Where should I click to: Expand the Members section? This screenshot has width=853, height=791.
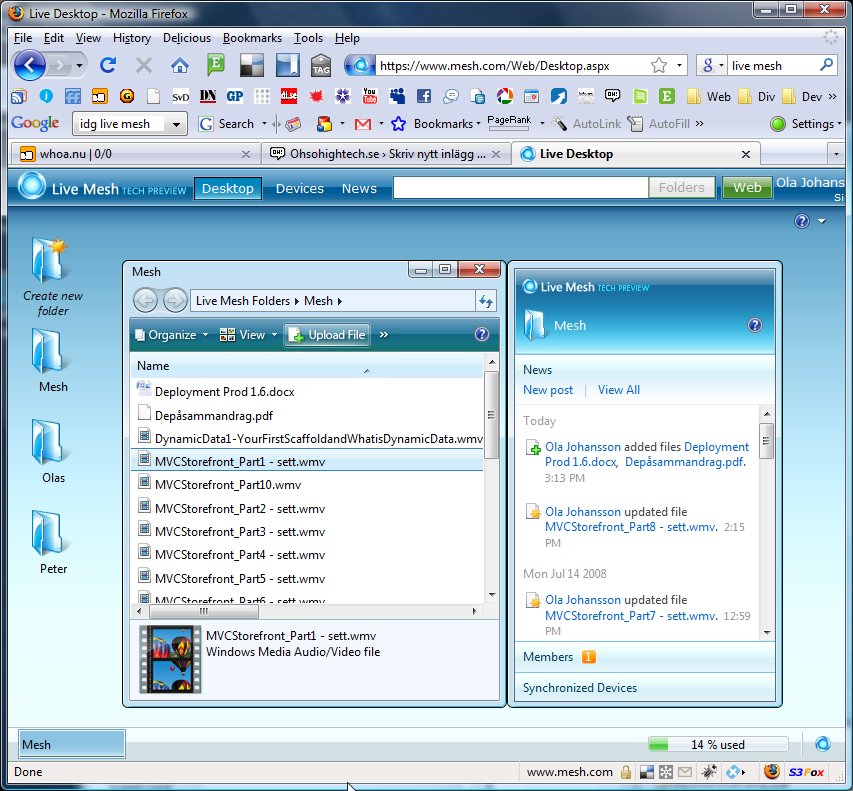click(x=645, y=657)
